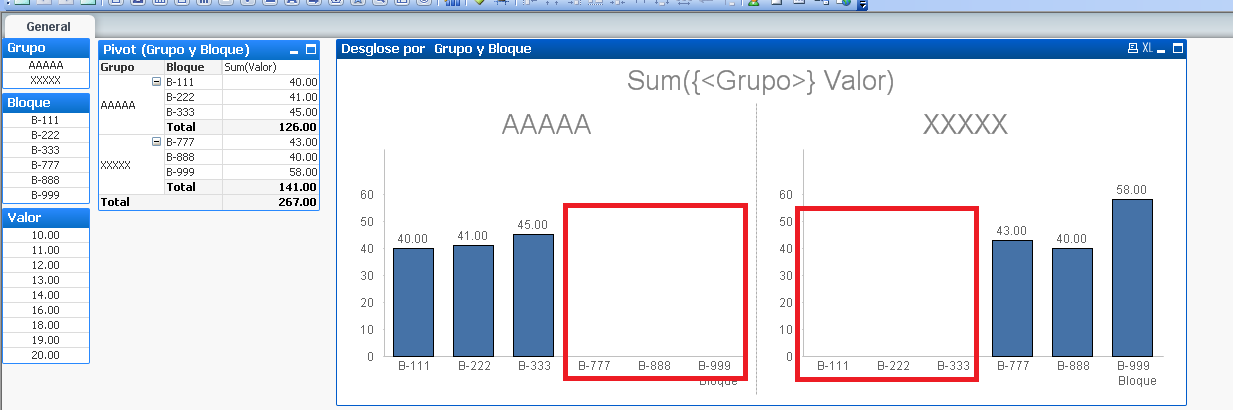Screen dimensions: 1233x410
Task: Select B-333 in the Bloque list box
Action: (x=46, y=149)
